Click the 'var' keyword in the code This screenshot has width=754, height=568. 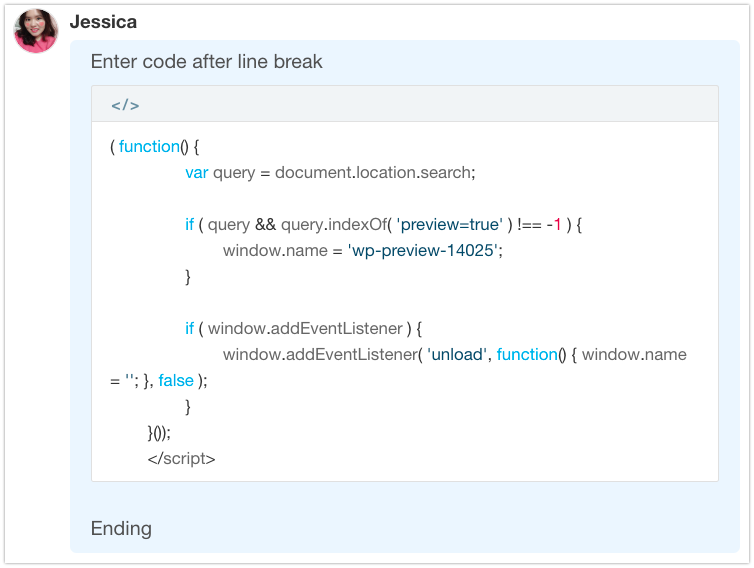point(197,172)
